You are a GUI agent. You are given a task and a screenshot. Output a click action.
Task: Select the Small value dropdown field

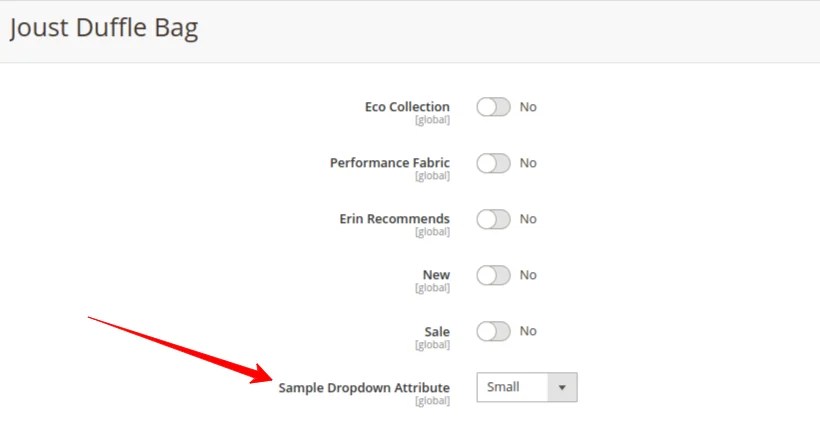point(527,387)
